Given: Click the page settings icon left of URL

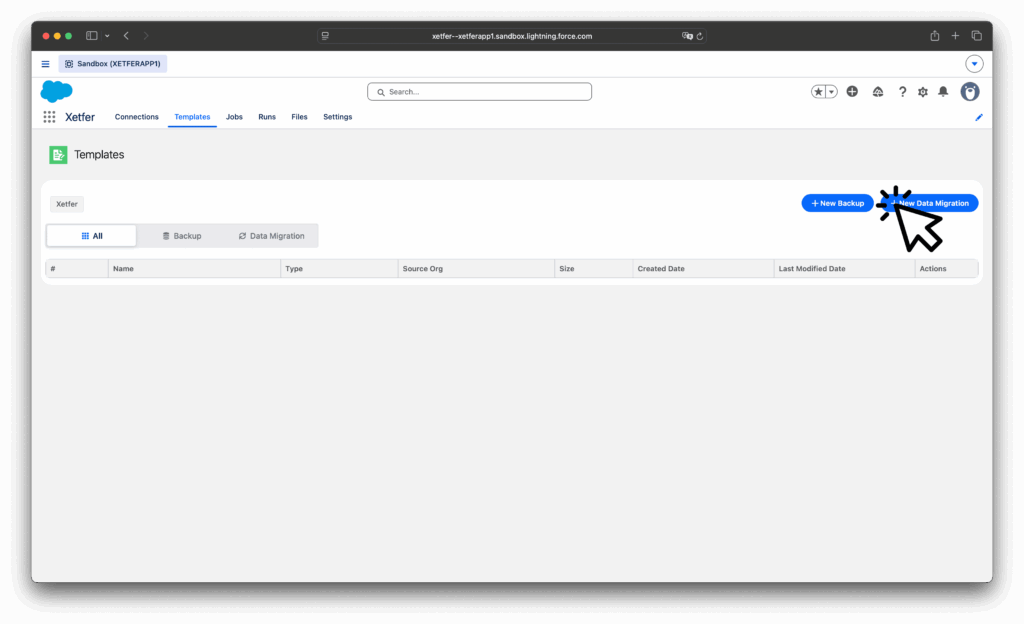Looking at the screenshot, I should pyautogui.click(x=325, y=36).
